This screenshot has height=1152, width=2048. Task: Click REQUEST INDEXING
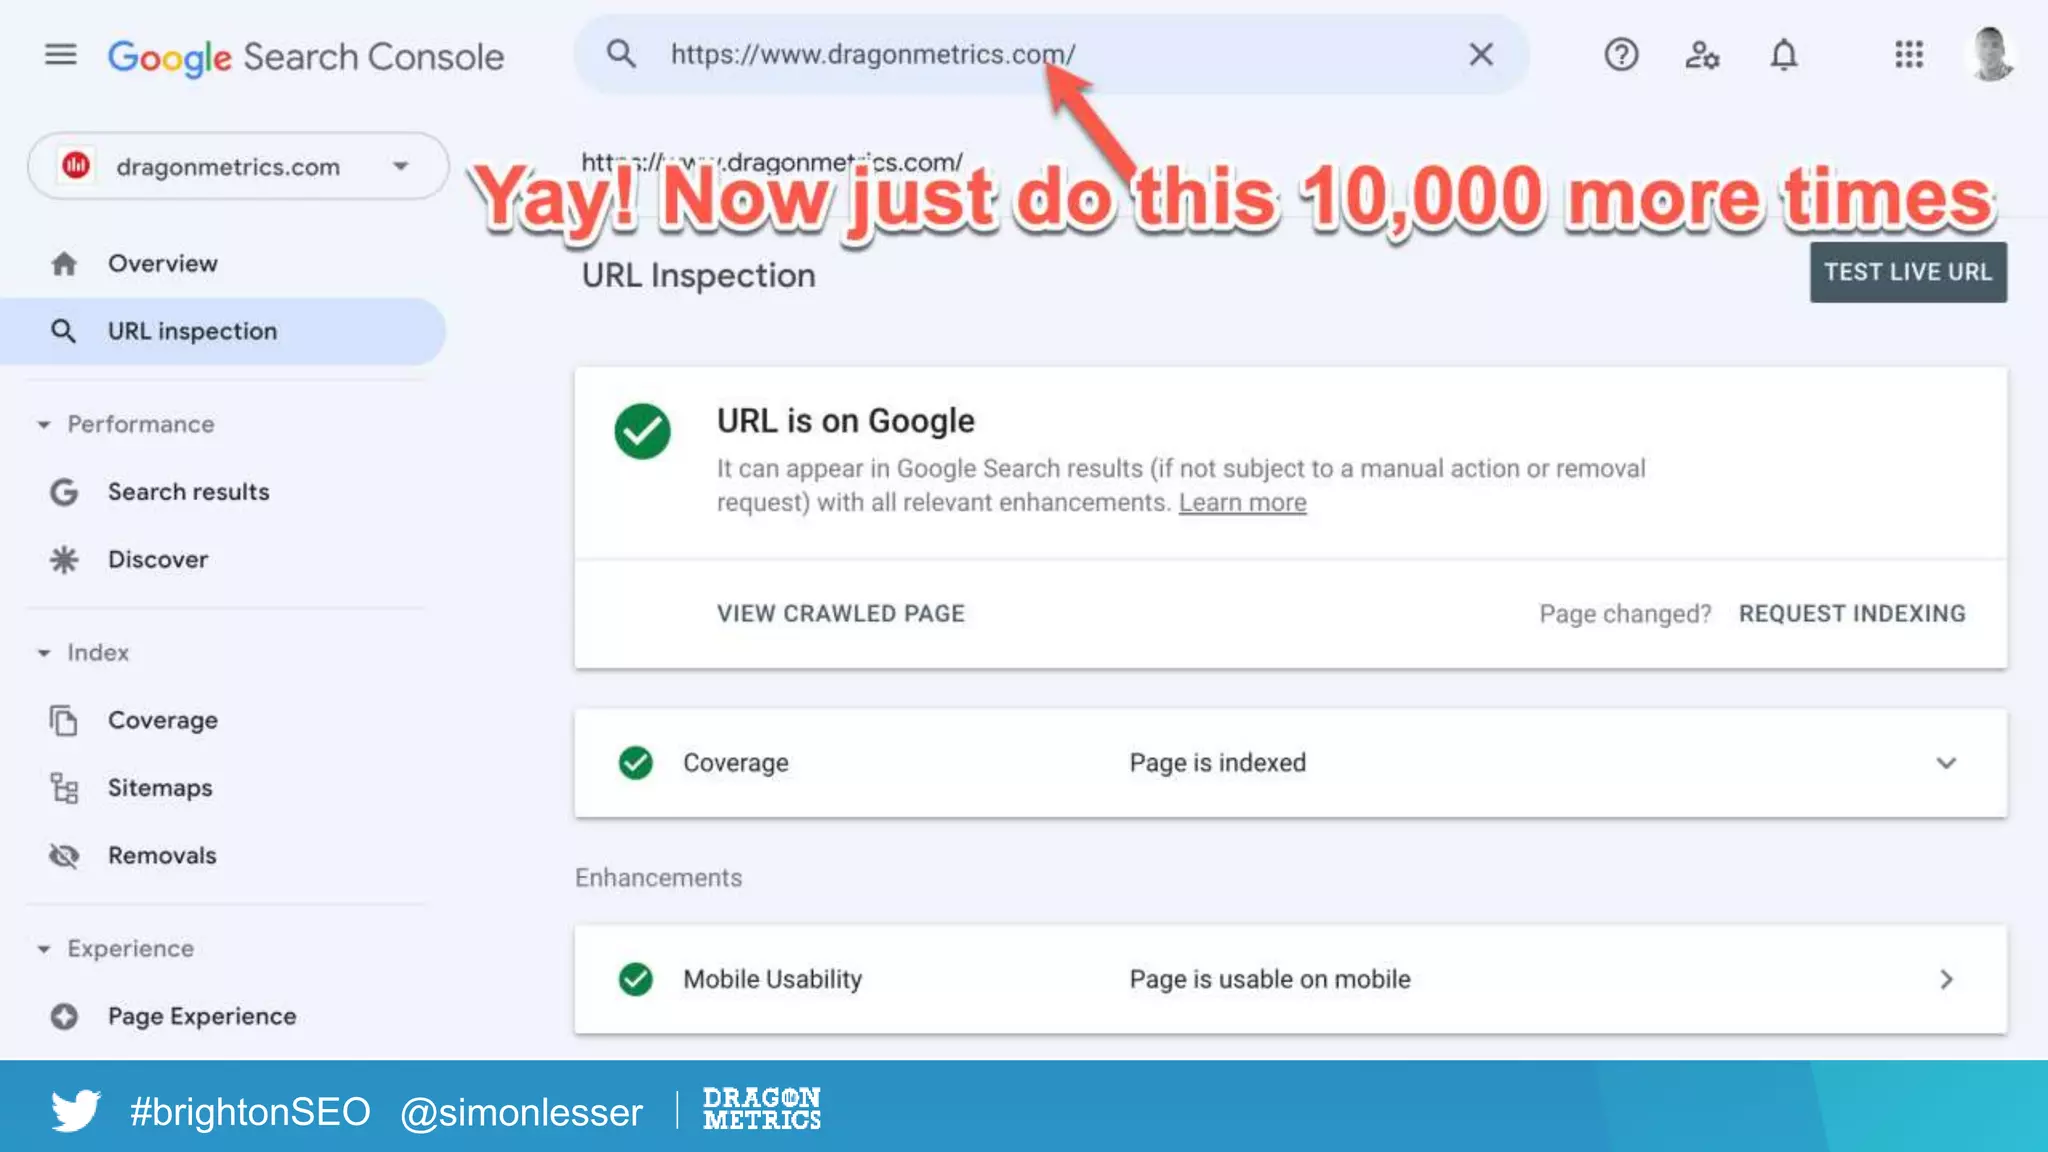[1852, 614]
